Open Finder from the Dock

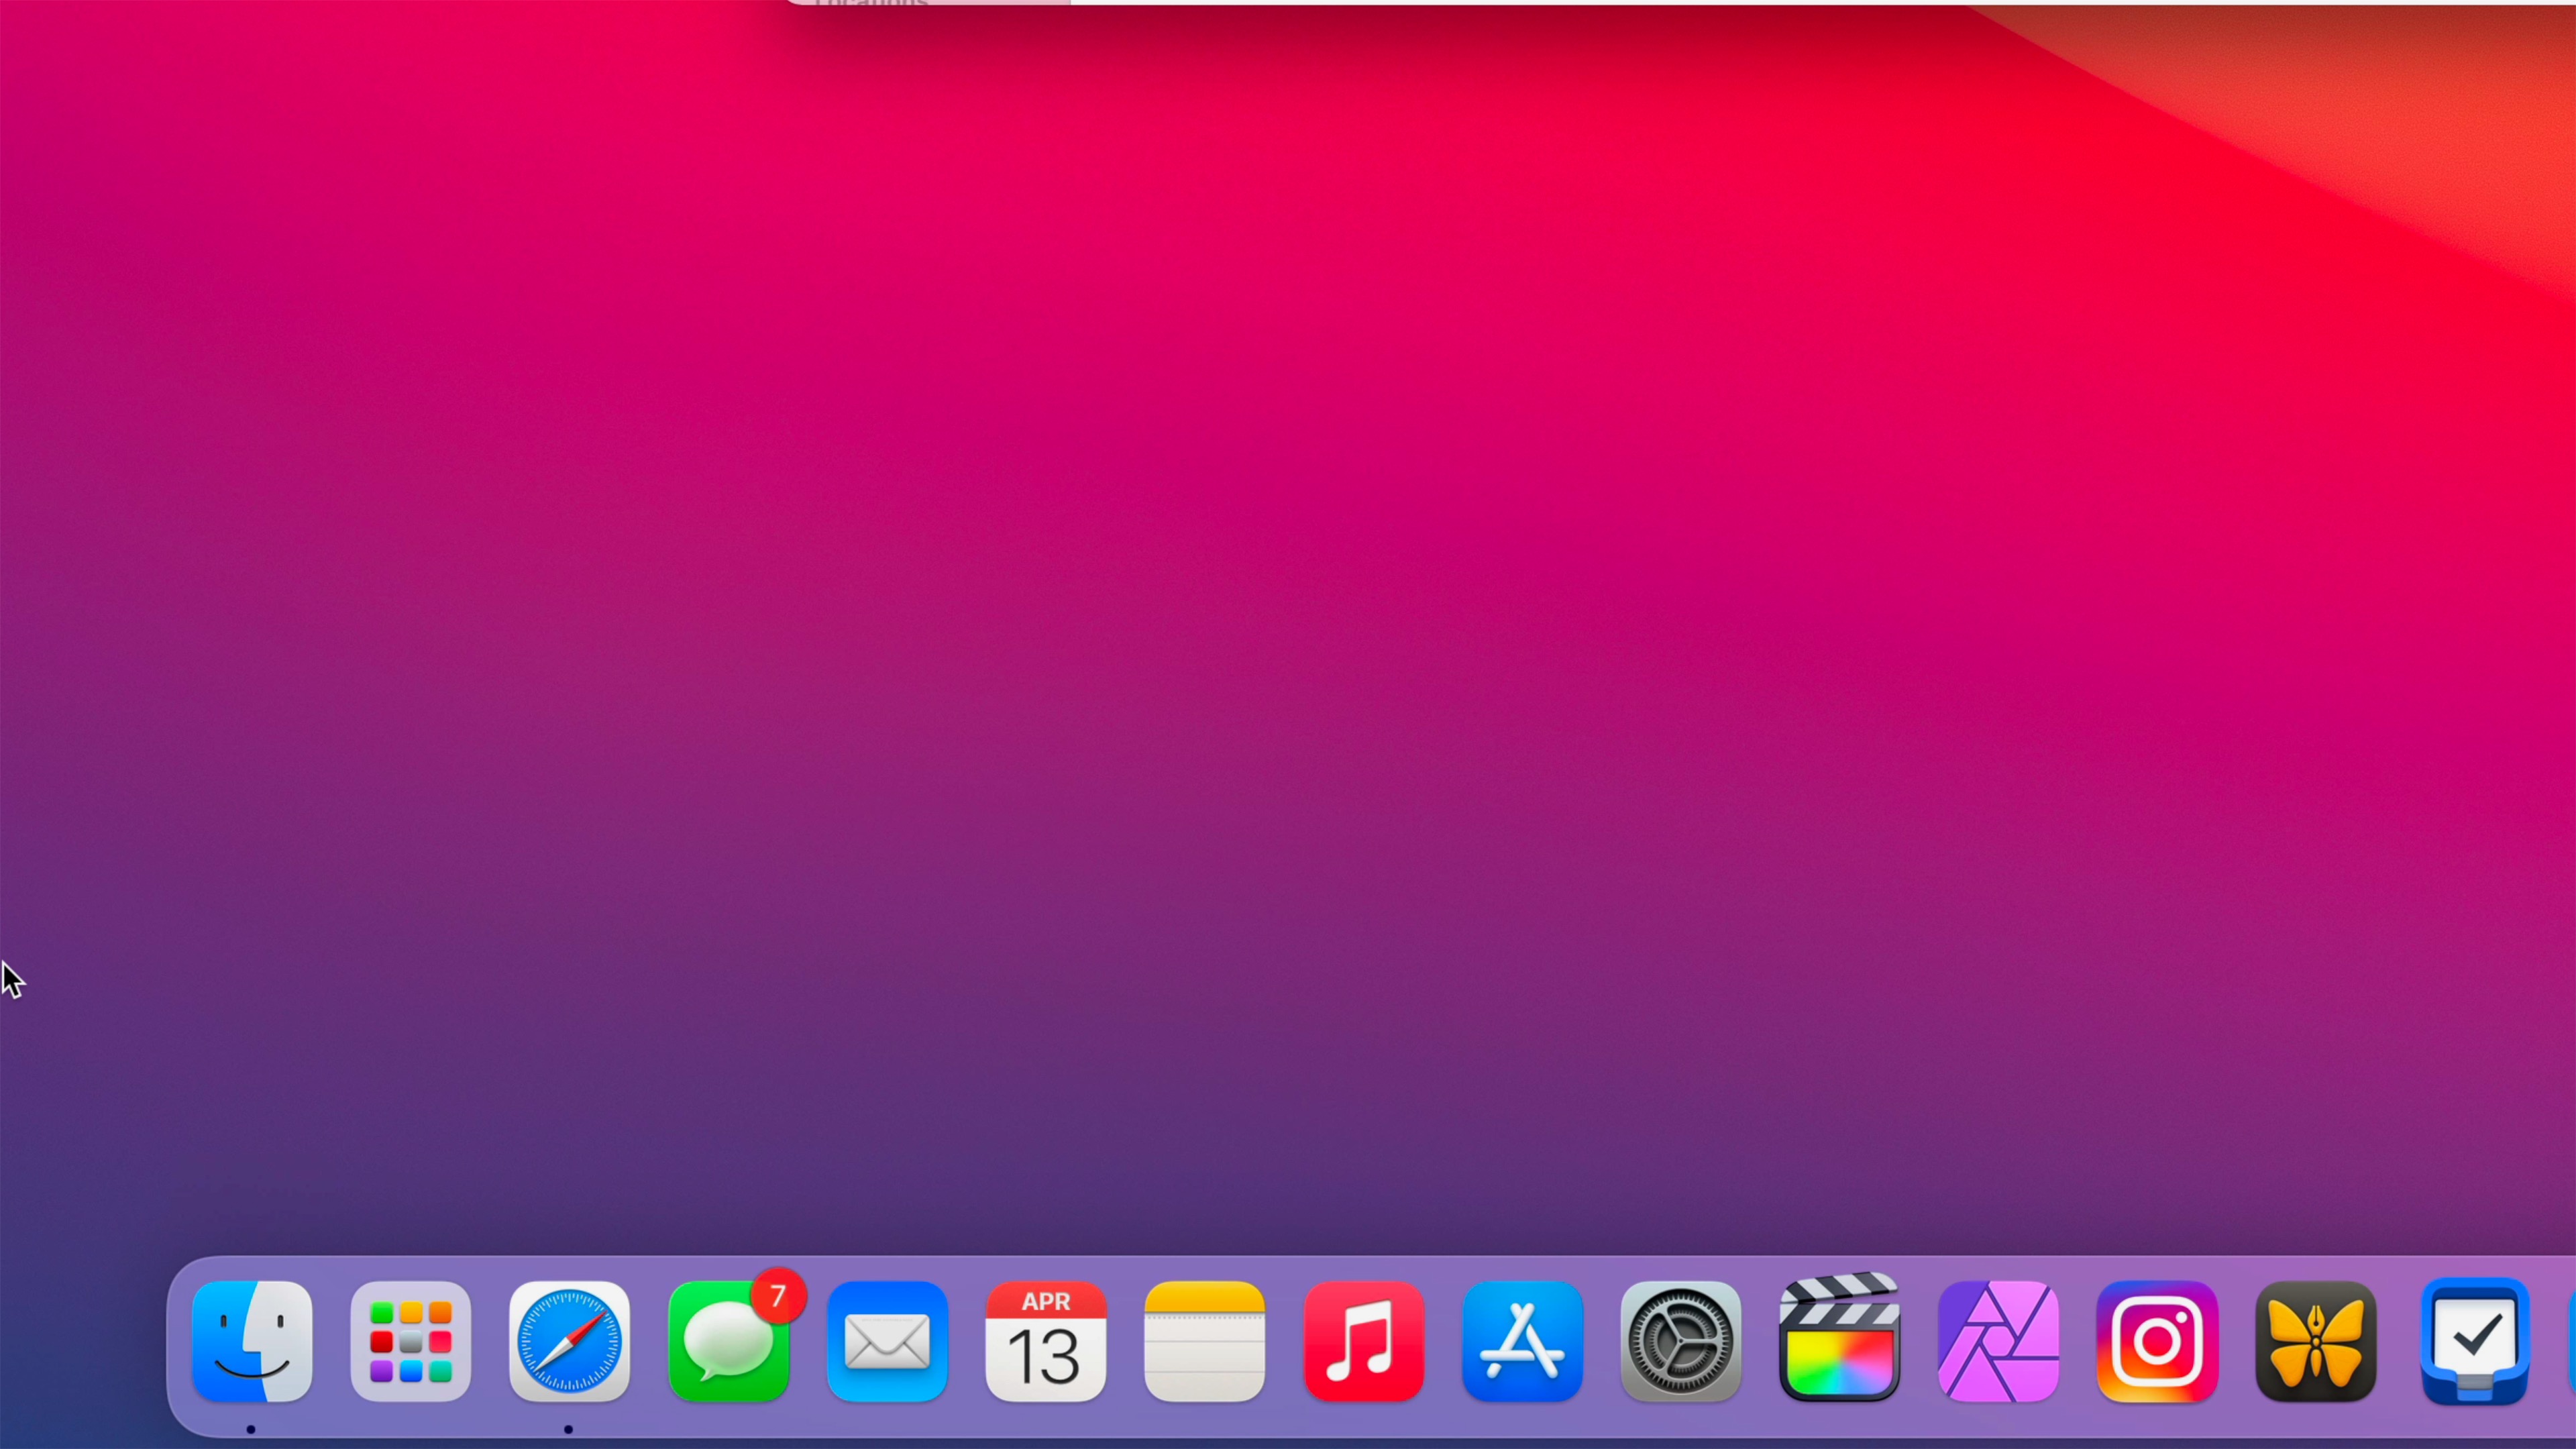tap(252, 1340)
